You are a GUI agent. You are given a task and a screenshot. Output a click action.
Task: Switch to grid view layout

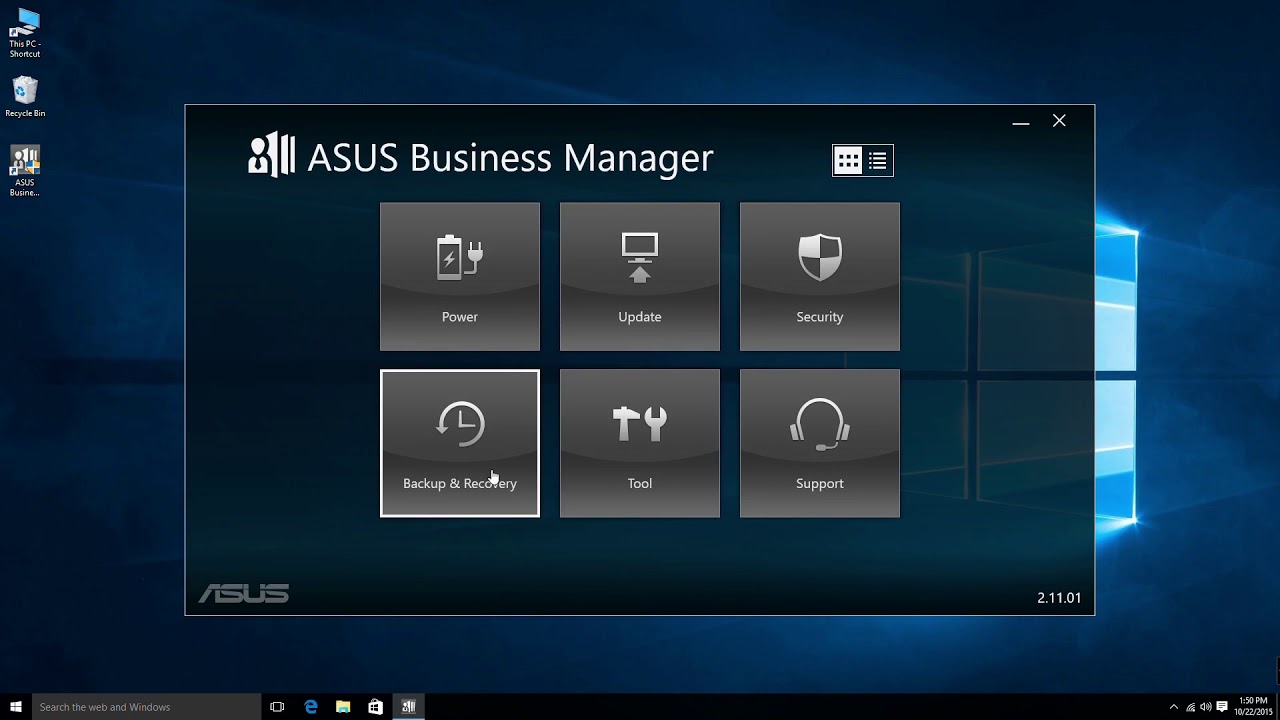click(x=848, y=160)
